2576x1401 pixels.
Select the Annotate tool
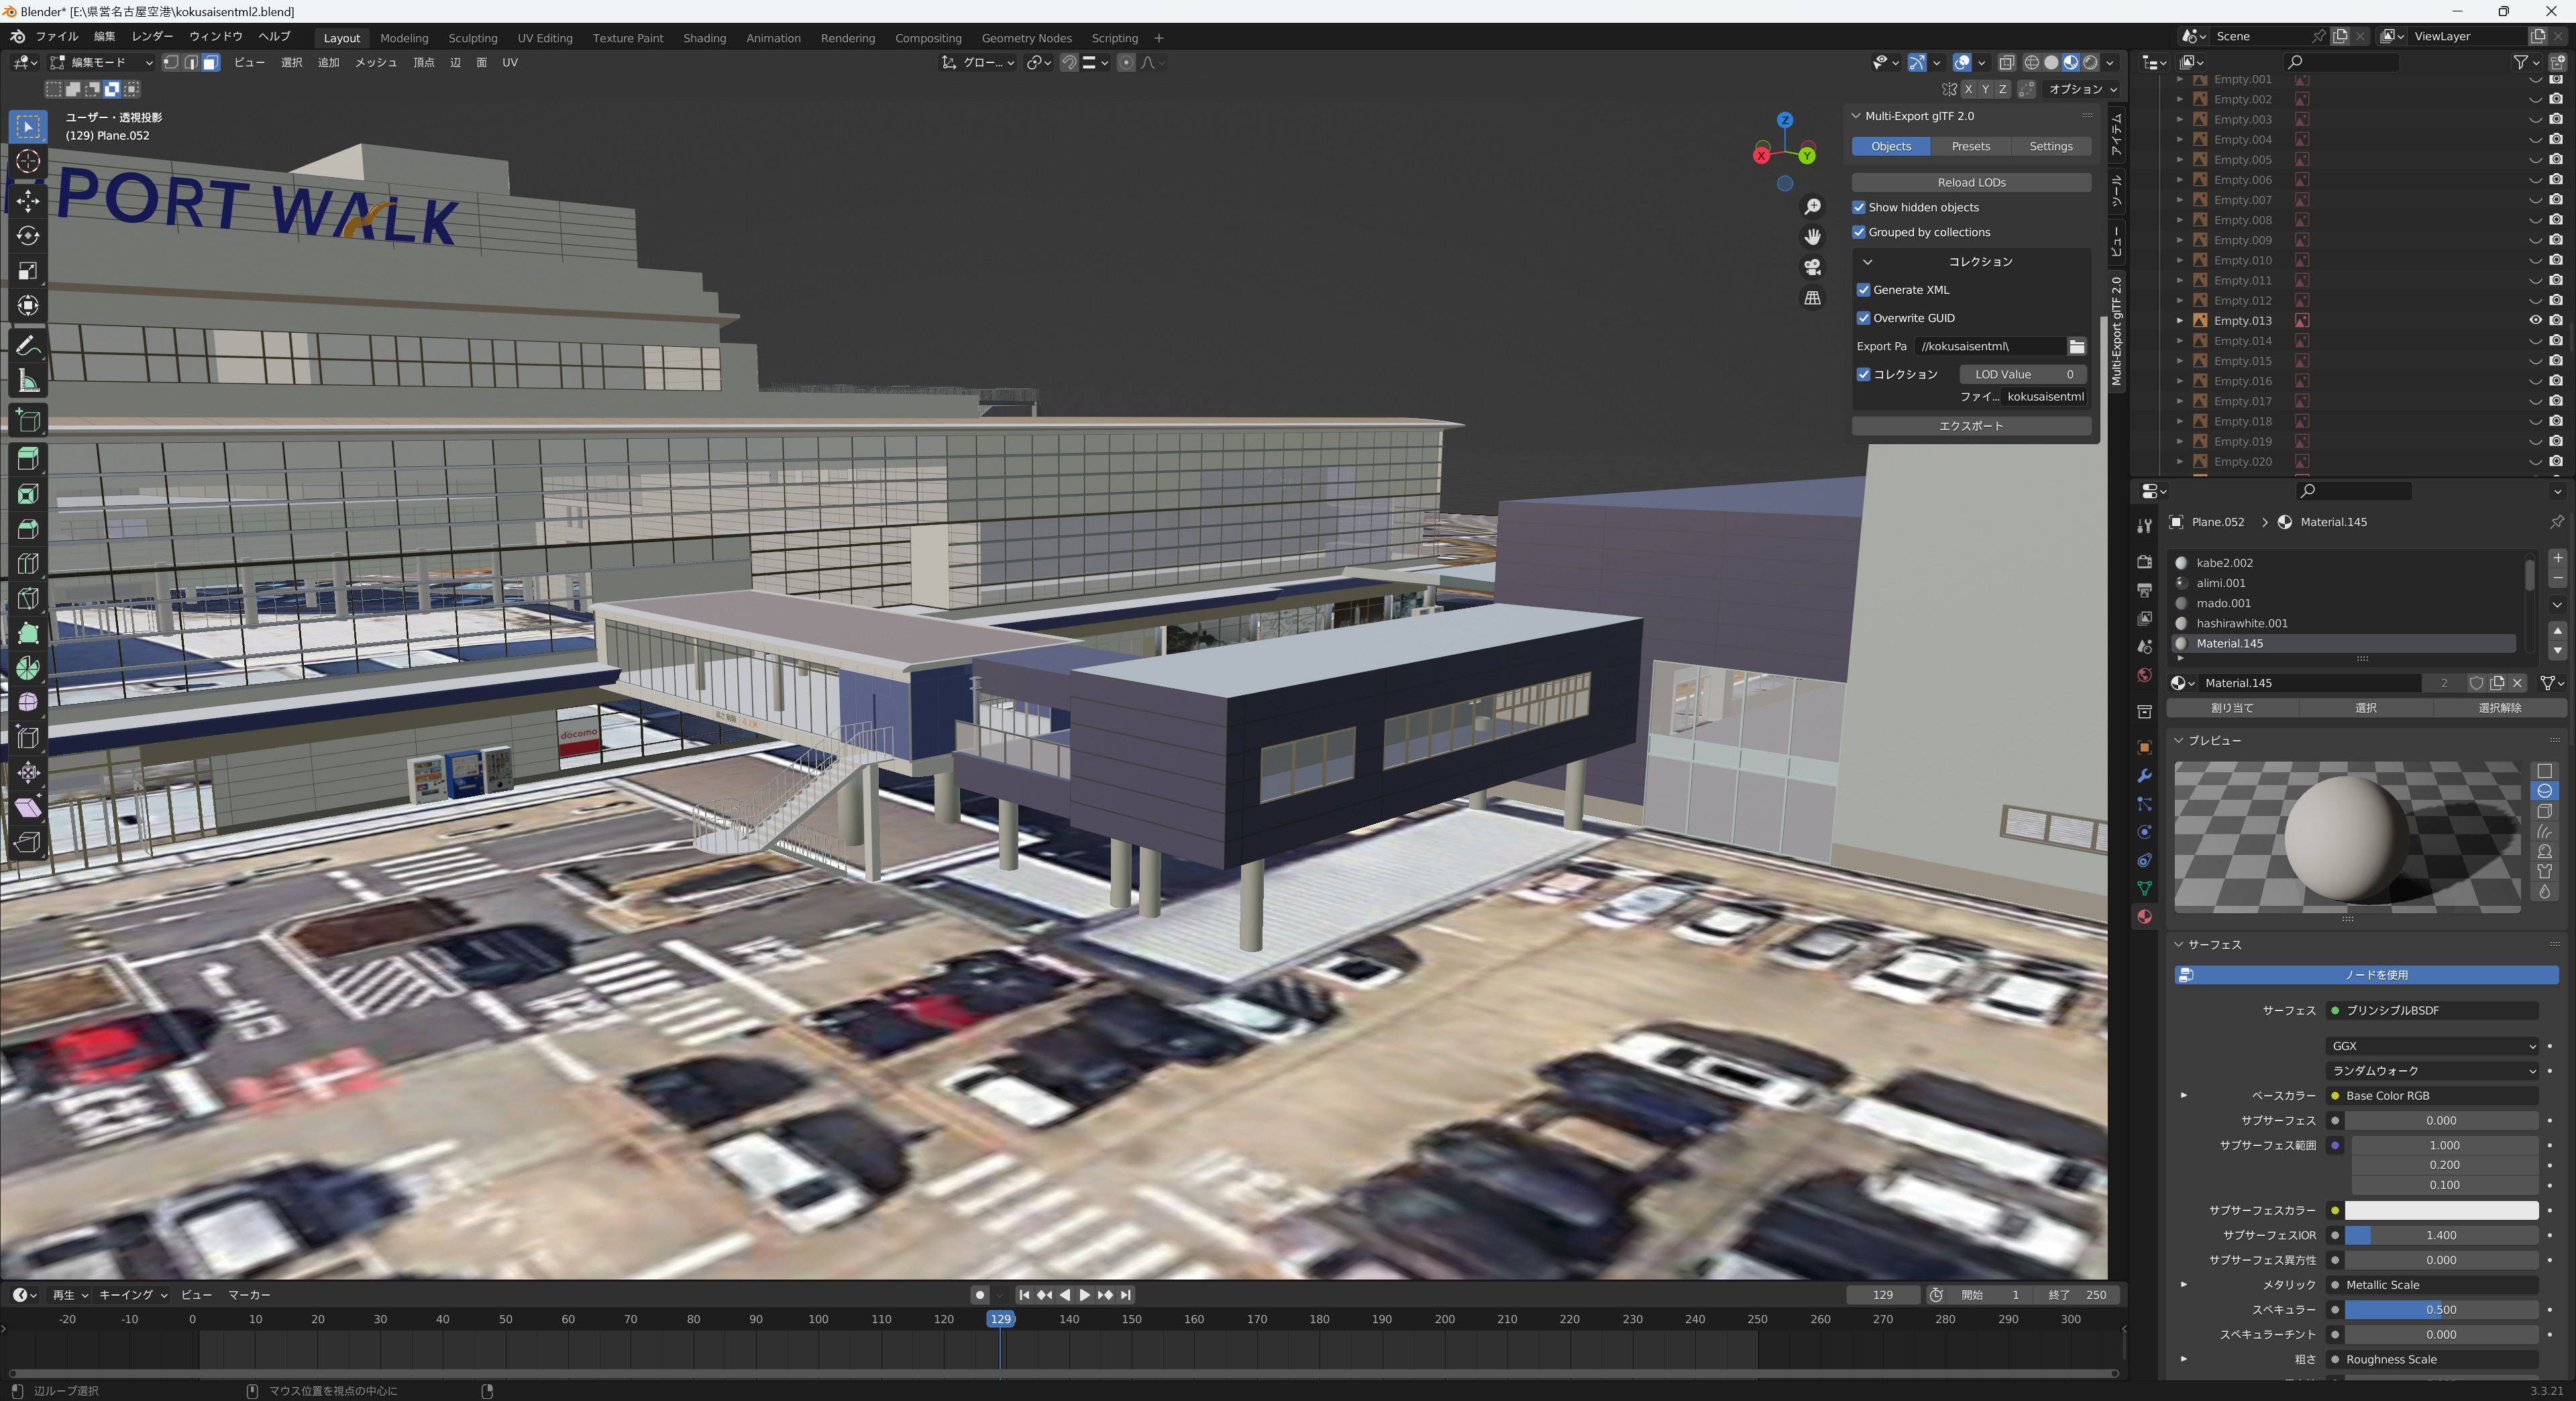pos(28,346)
